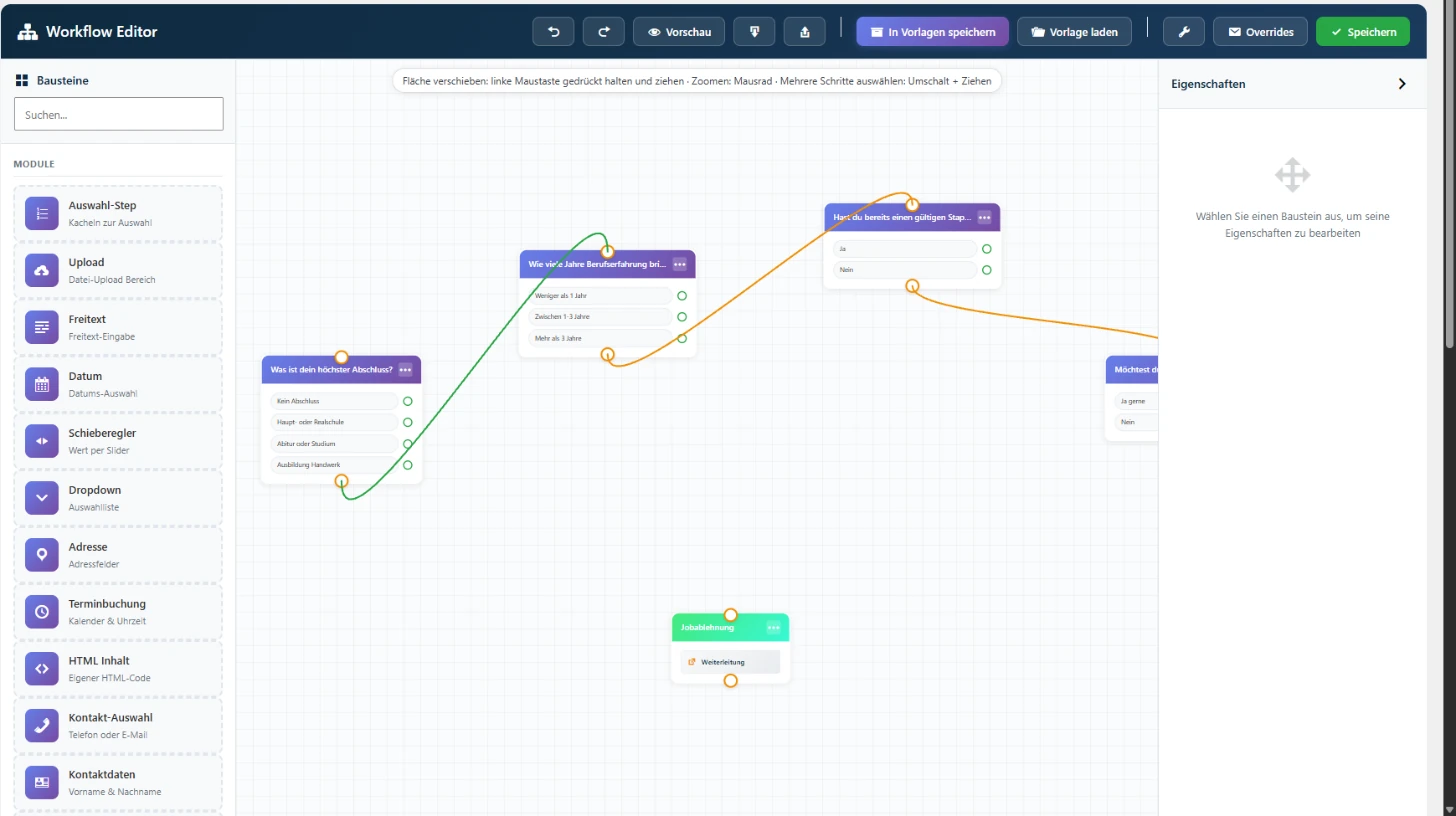This screenshot has height=816, width=1456.
Task: Pick the Adresse location pin icon
Action: (42, 554)
